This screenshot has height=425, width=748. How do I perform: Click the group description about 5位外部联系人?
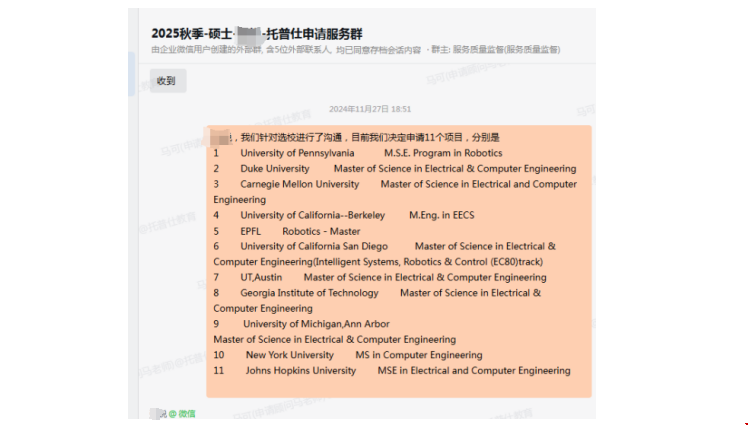pyautogui.click(x=286, y=50)
